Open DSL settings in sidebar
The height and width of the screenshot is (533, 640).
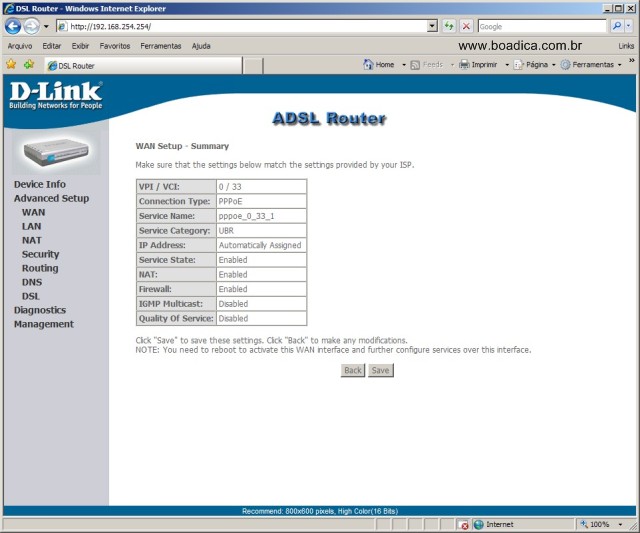(31, 296)
